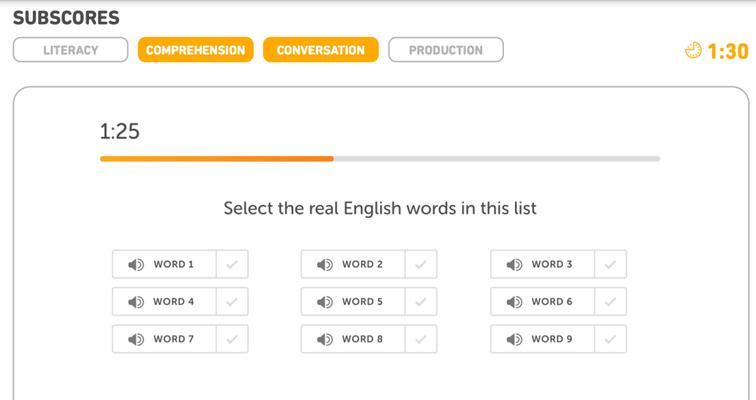
Task: Mark Word 1 as a real word
Action: pos(232,264)
